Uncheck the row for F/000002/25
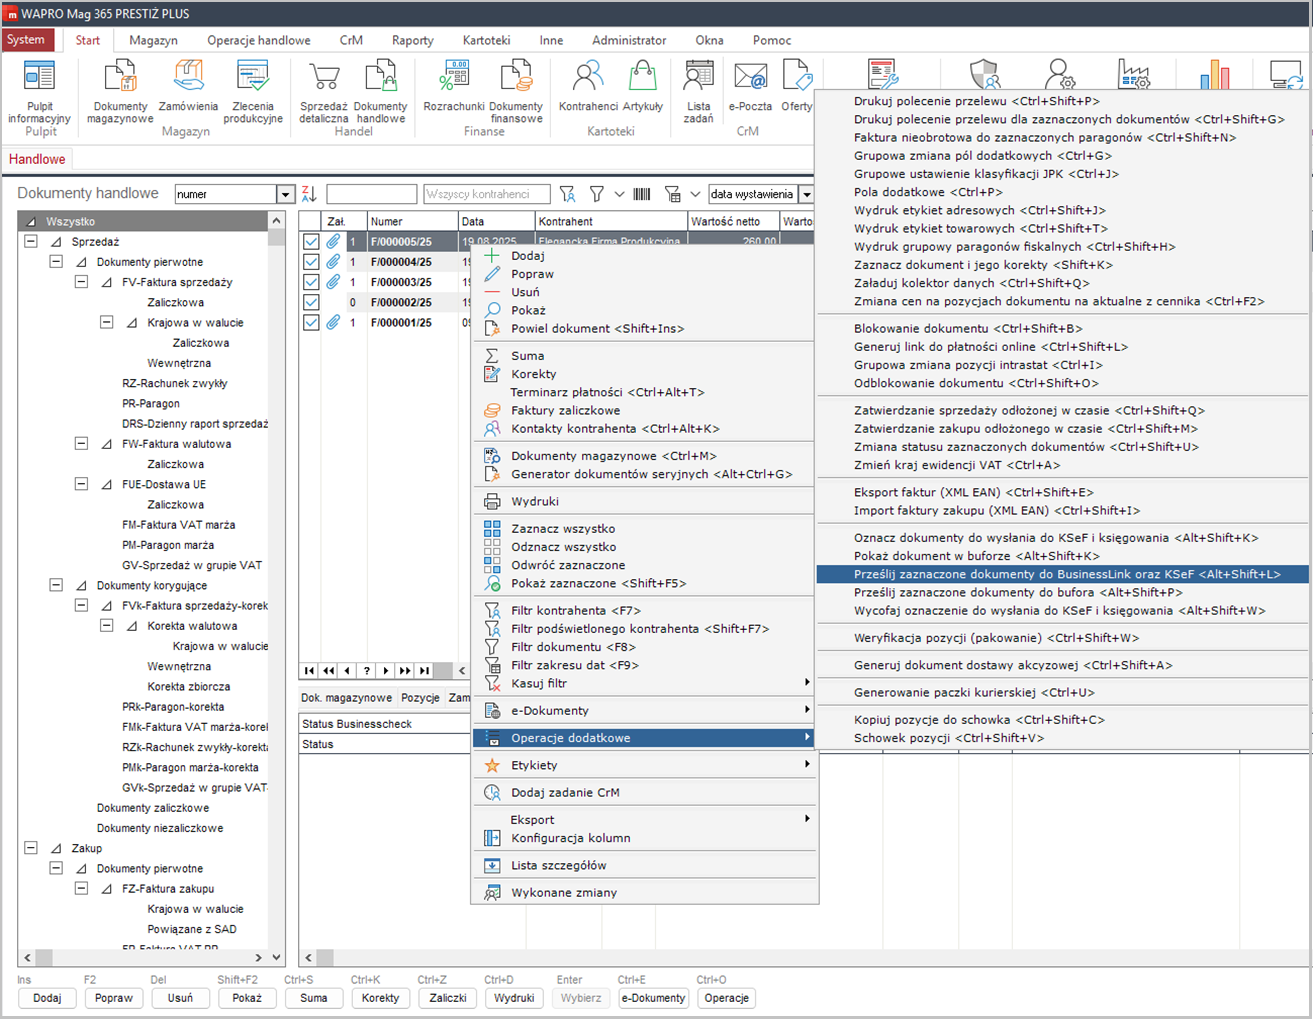The width and height of the screenshot is (1313, 1019). pos(311,302)
